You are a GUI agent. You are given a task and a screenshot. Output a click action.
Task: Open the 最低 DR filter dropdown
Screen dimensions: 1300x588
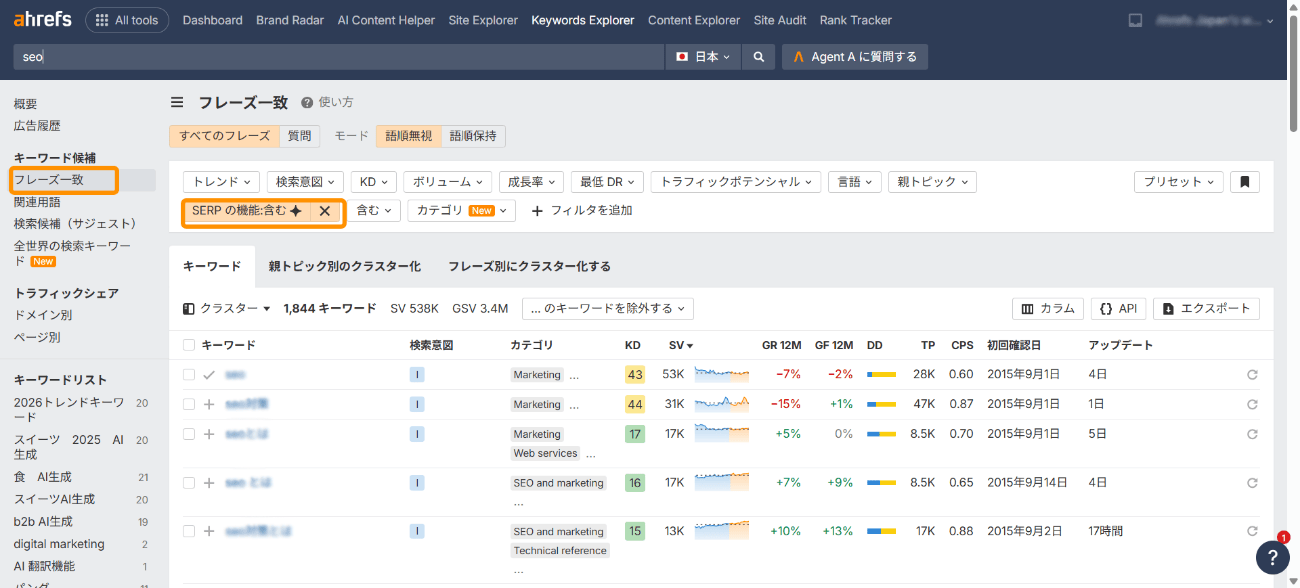[x=607, y=182]
